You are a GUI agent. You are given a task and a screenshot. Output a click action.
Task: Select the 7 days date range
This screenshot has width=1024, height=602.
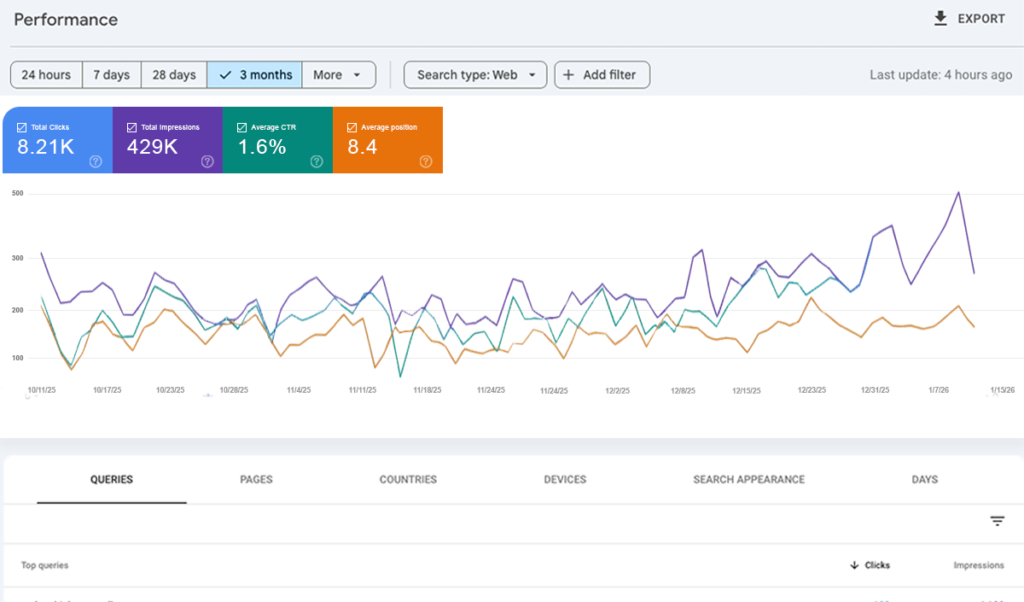[x=110, y=74]
